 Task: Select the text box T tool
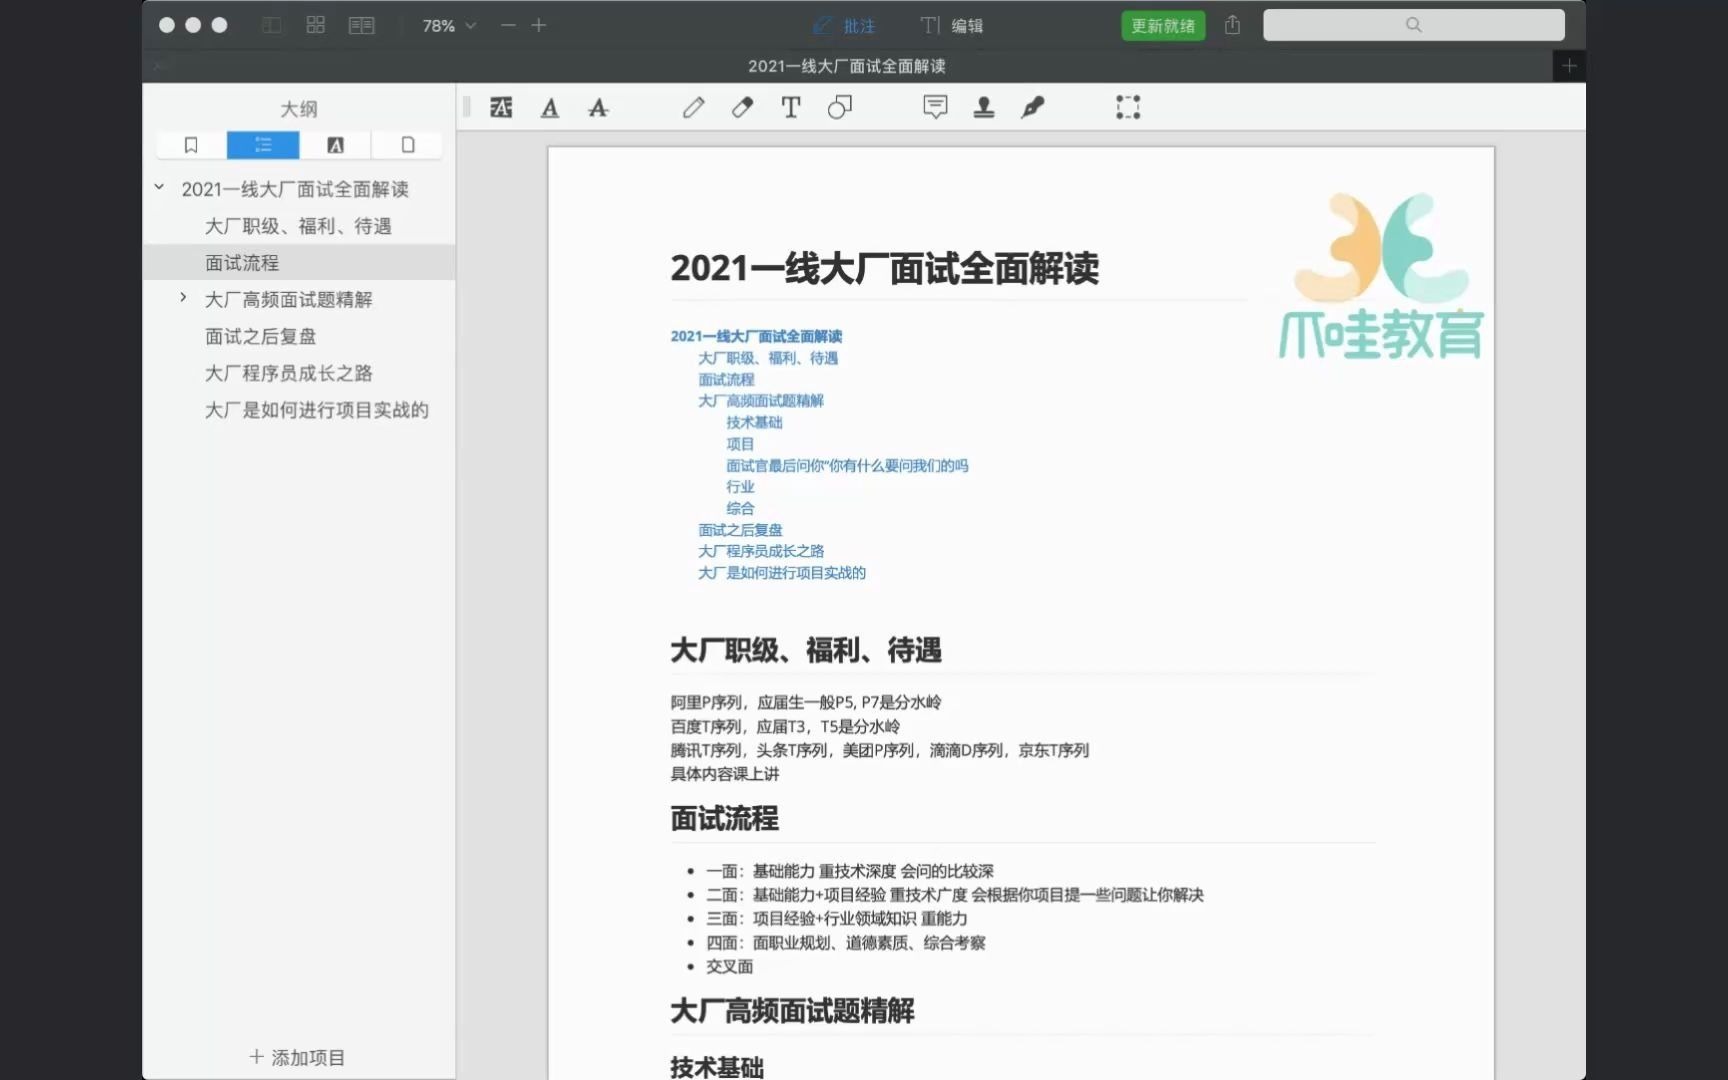point(790,107)
